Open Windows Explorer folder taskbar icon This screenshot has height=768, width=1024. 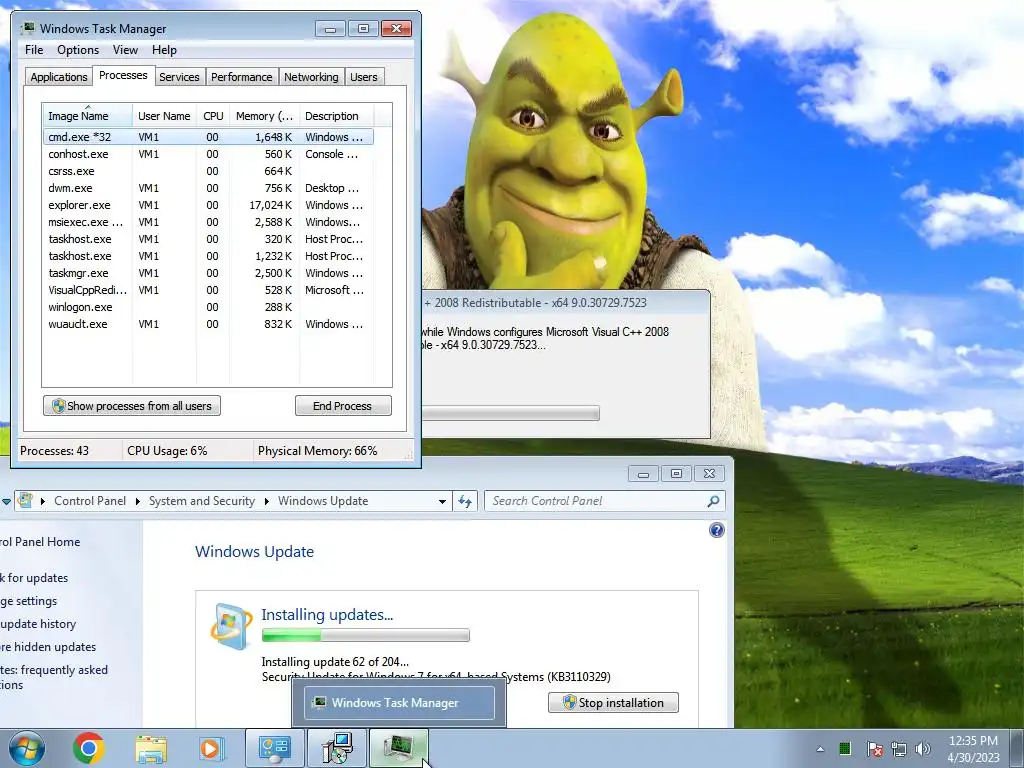pyautogui.click(x=151, y=749)
